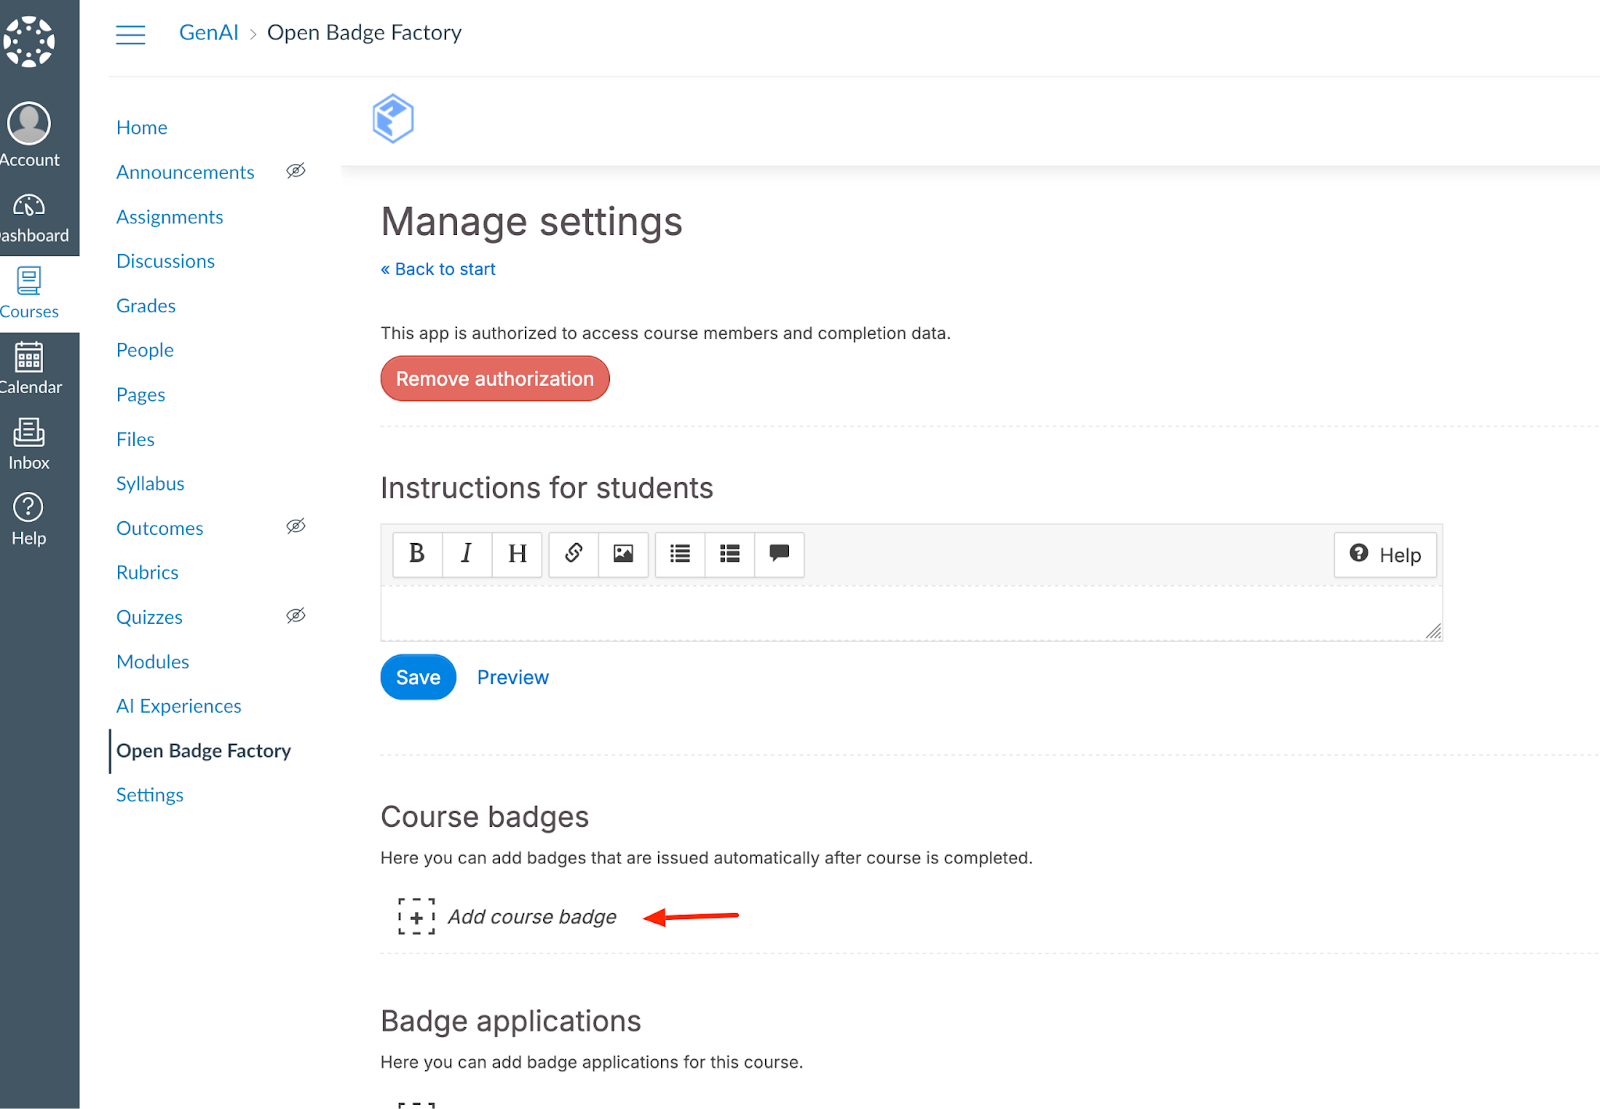Image resolution: width=1600 pixels, height=1109 pixels.
Task: Select the ordered list icon
Action: tap(730, 554)
